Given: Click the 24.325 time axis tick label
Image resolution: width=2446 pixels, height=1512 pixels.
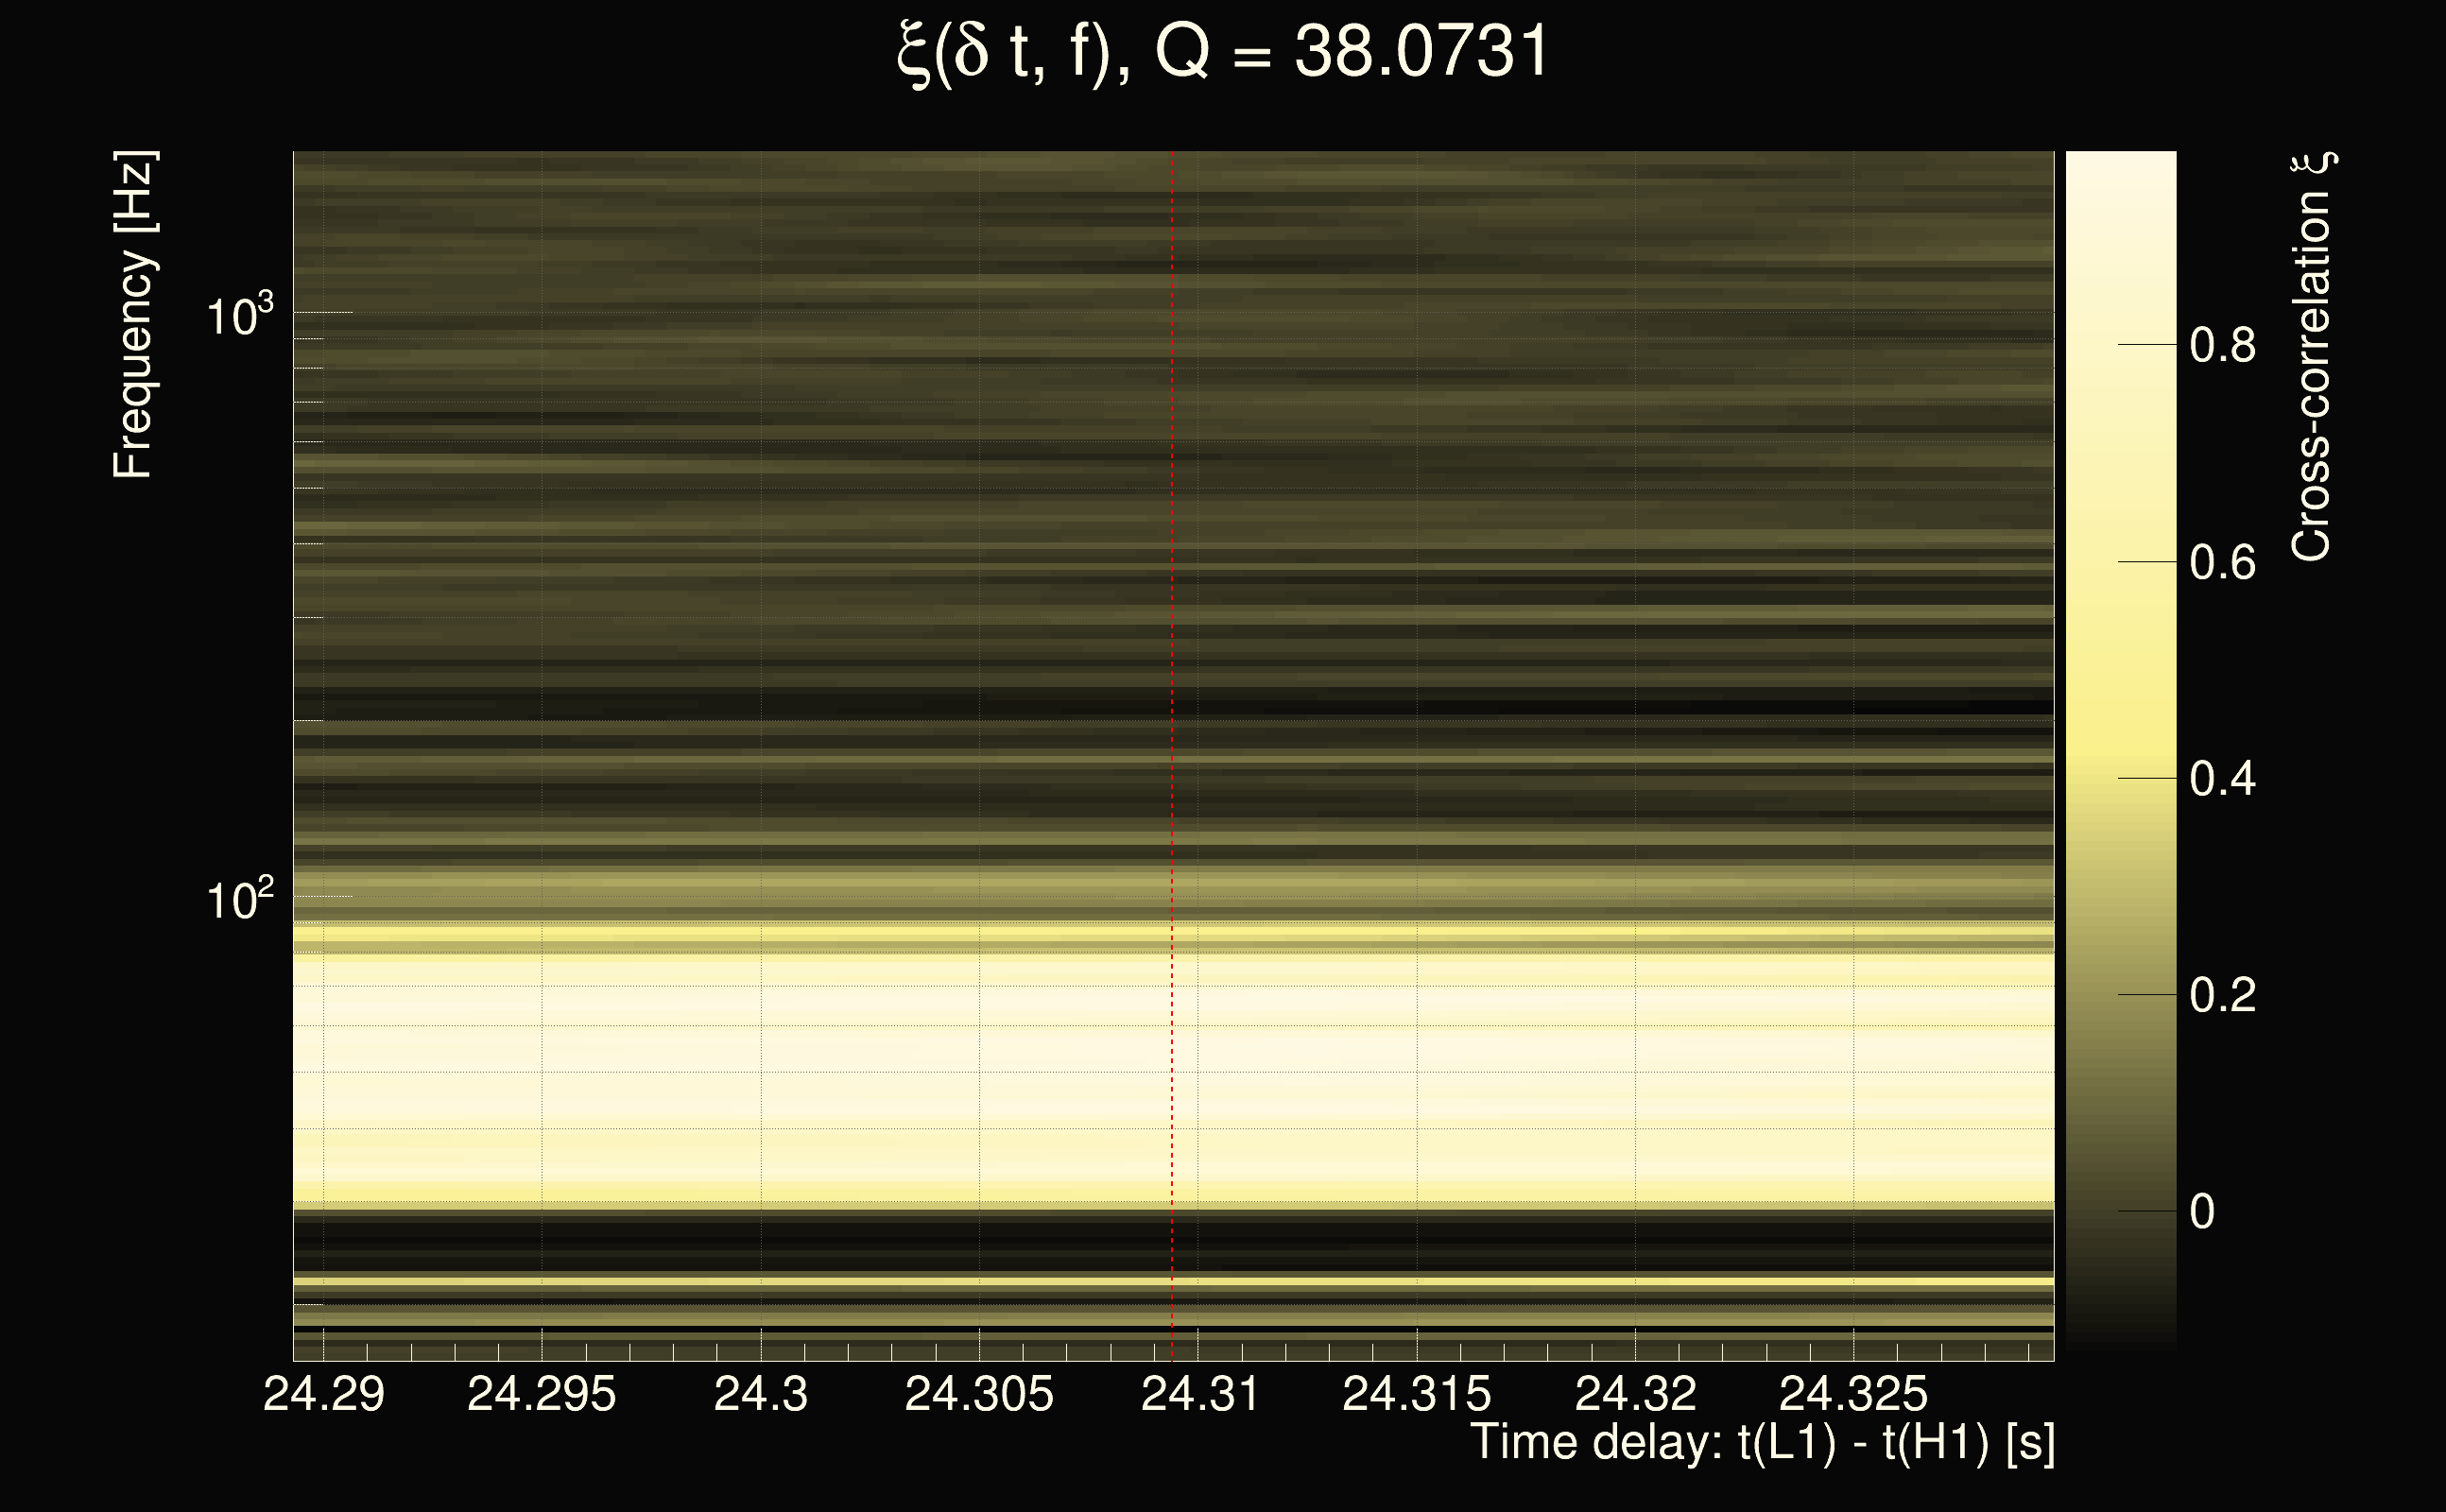Looking at the screenshot, I should [1853, 1394].
